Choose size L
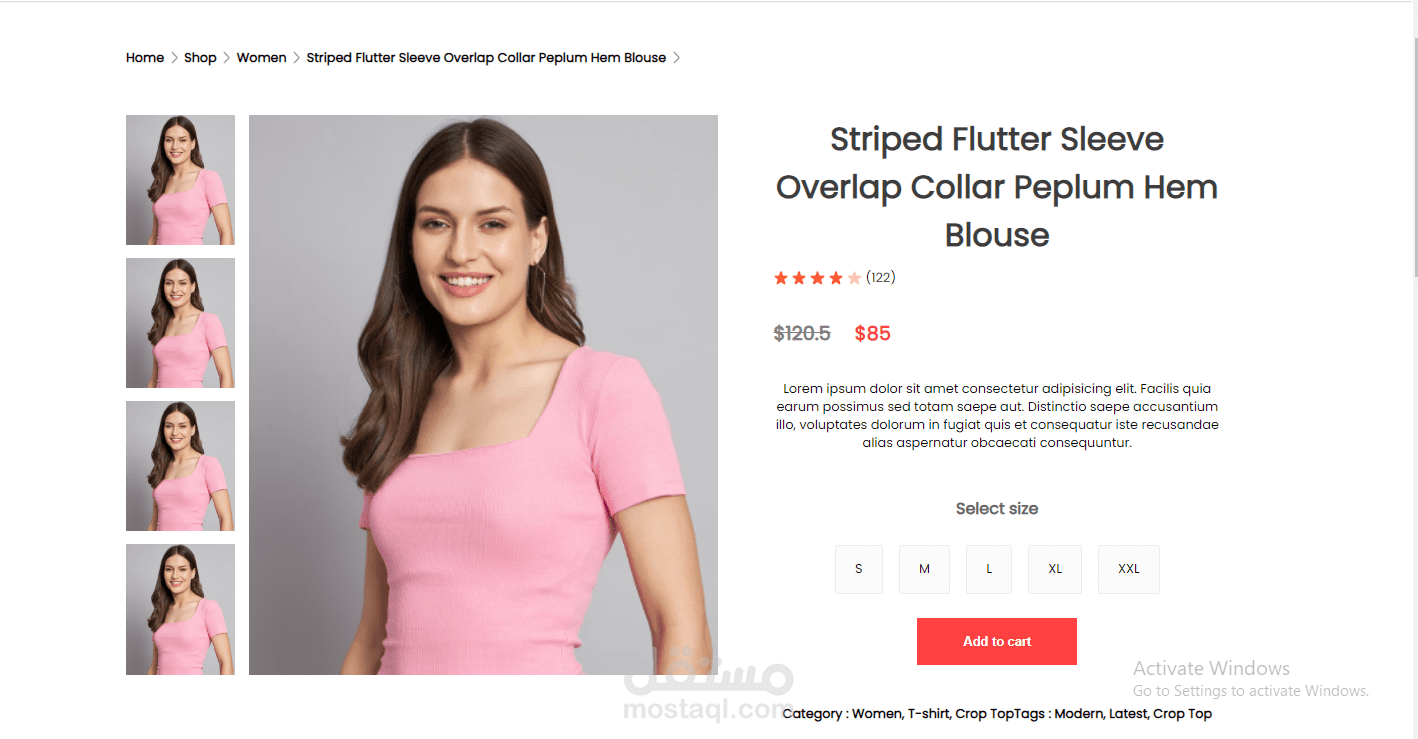This screenshot has height=739, width=1418. click(x=989, y=569)
